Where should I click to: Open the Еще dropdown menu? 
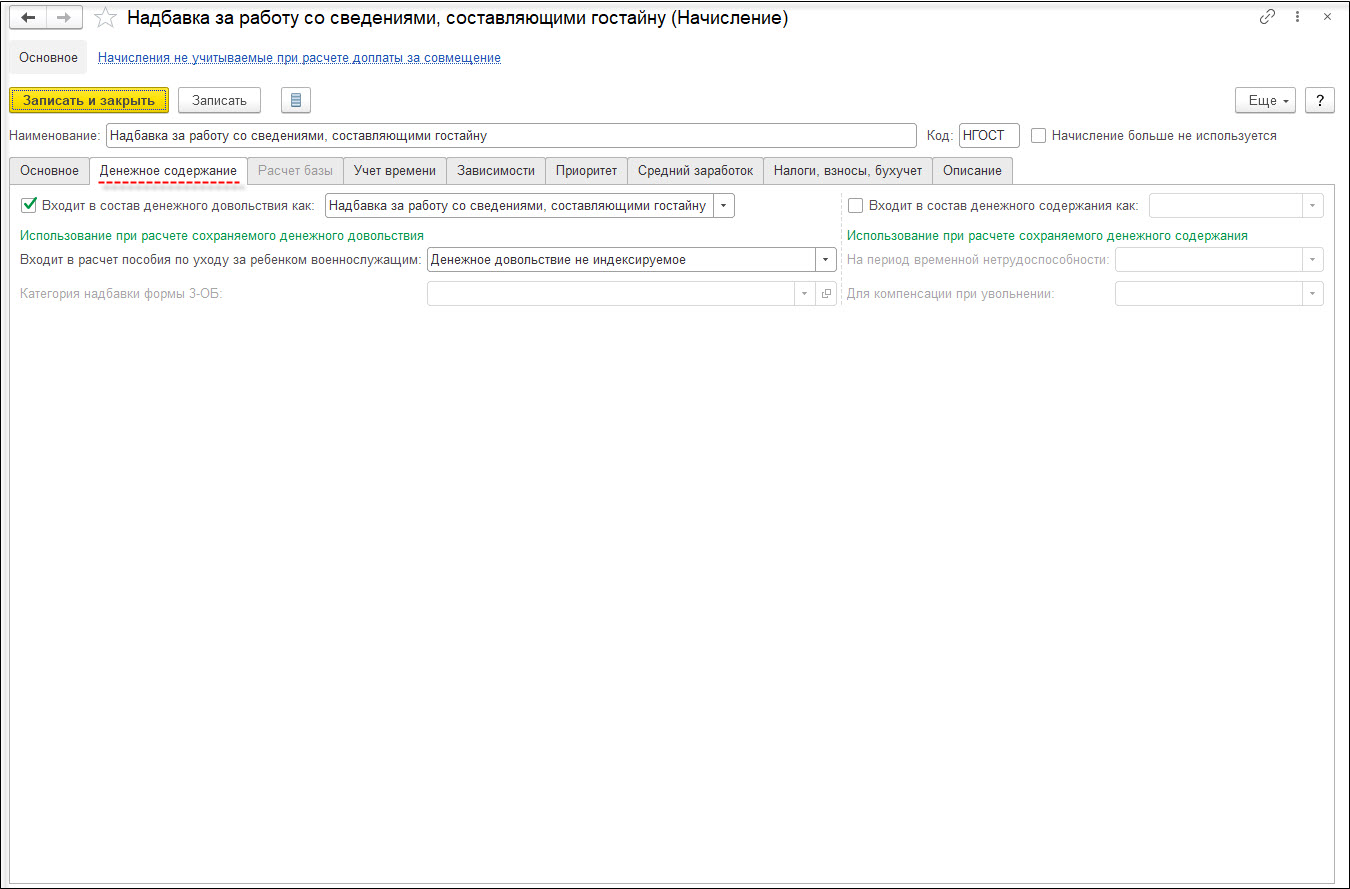coord(1266,100)
